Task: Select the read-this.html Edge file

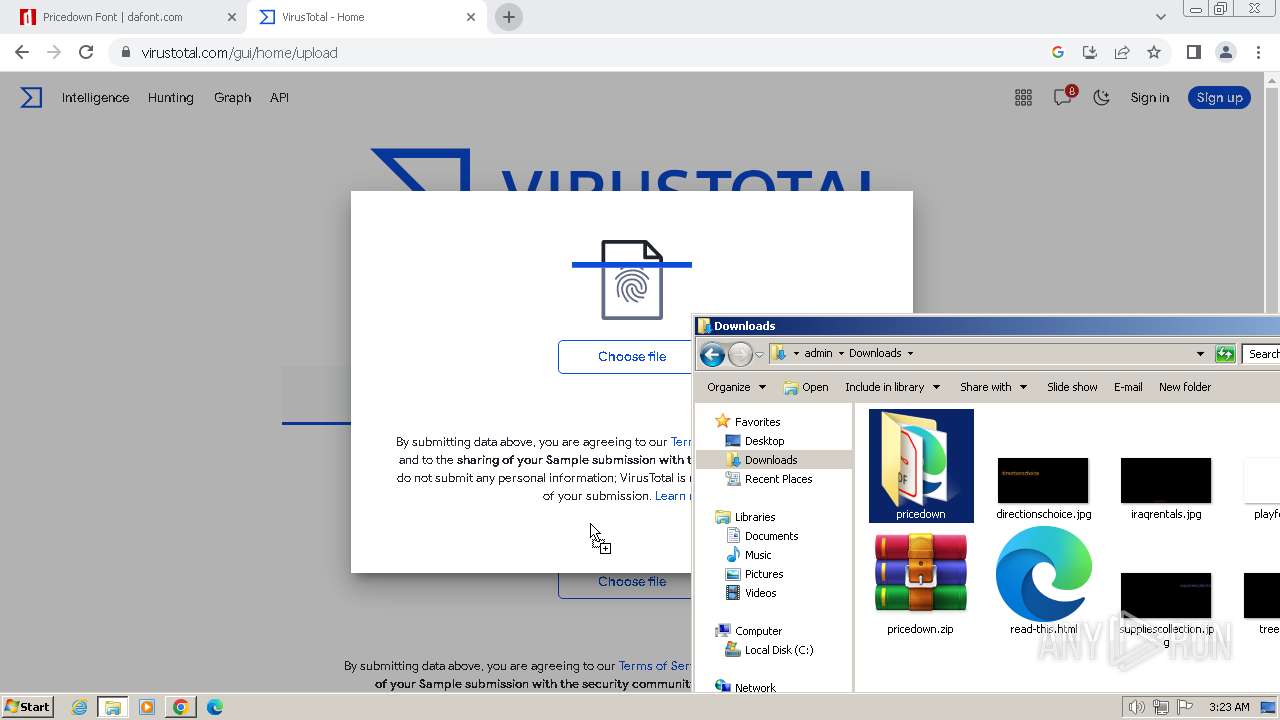Action: [1044, 583]
